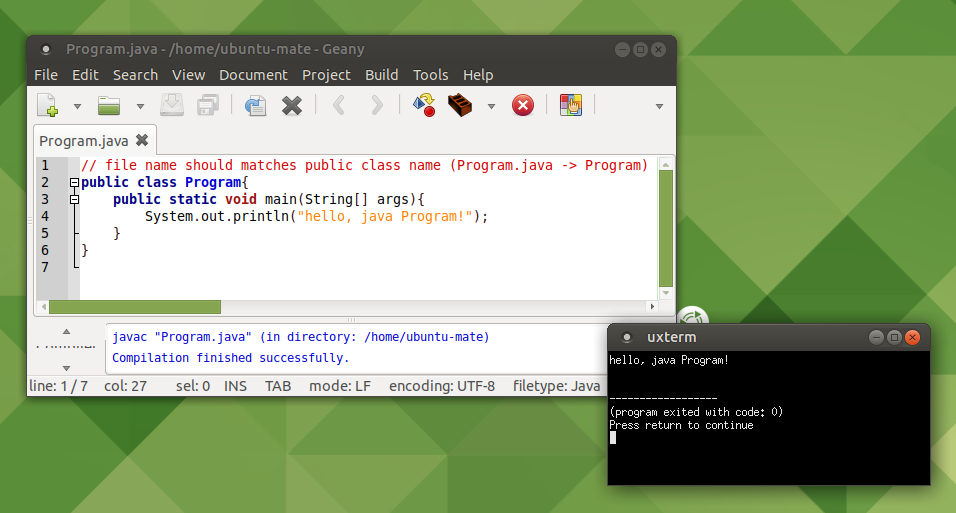
Task: Collapse the class Program fold marker
Action: click(74, 182)
